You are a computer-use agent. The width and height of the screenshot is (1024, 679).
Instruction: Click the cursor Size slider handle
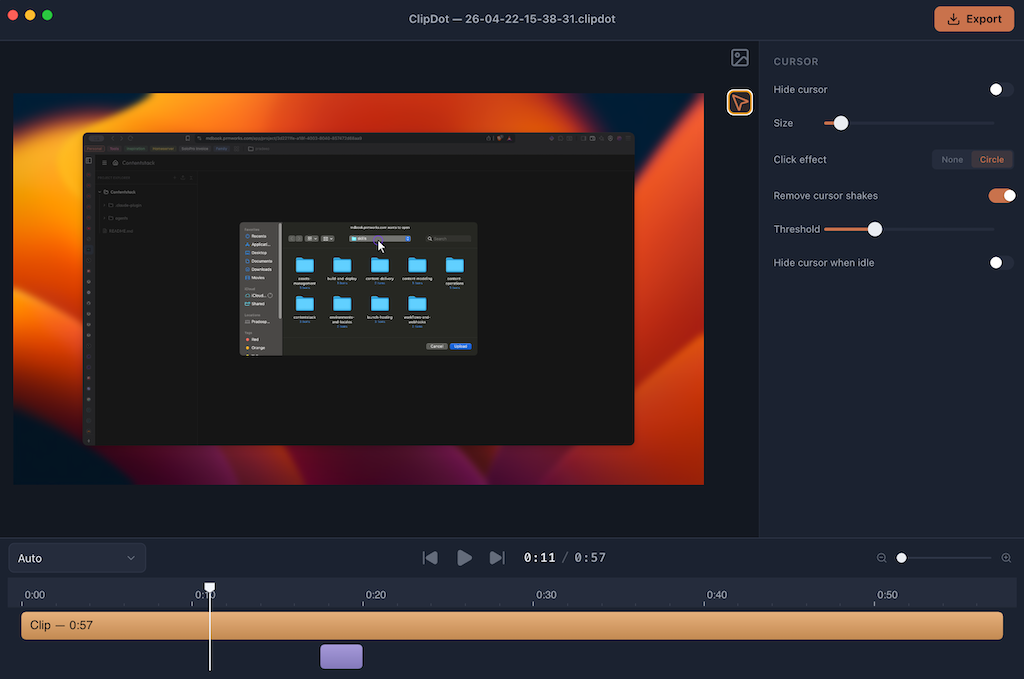pos(841,123)
